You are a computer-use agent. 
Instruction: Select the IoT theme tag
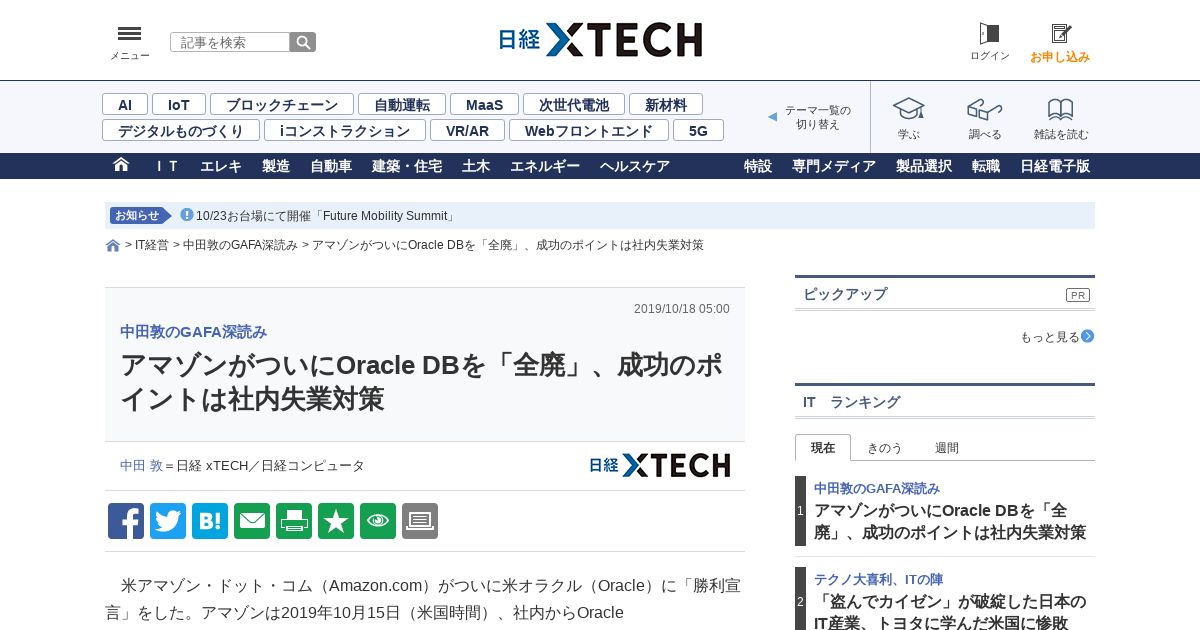[x=179, y=104]
